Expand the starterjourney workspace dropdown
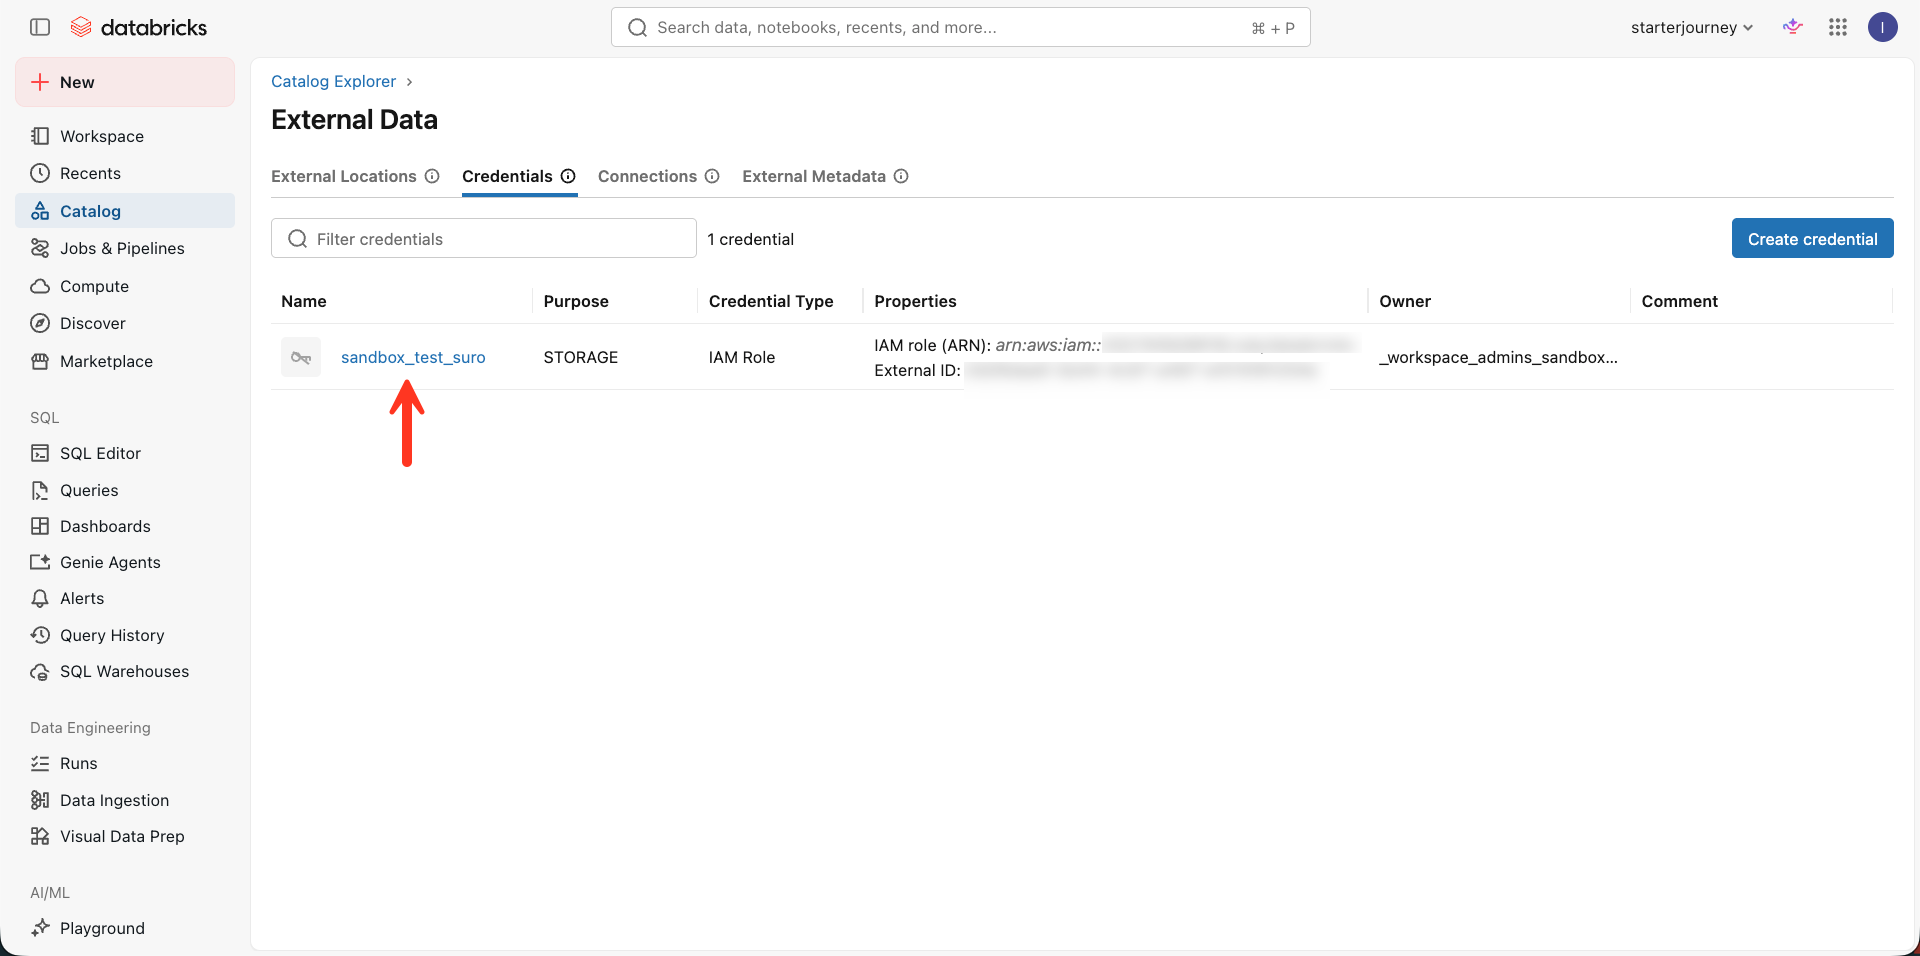The width and height of the screenshot is (1920, 956). coord(1692,27)
